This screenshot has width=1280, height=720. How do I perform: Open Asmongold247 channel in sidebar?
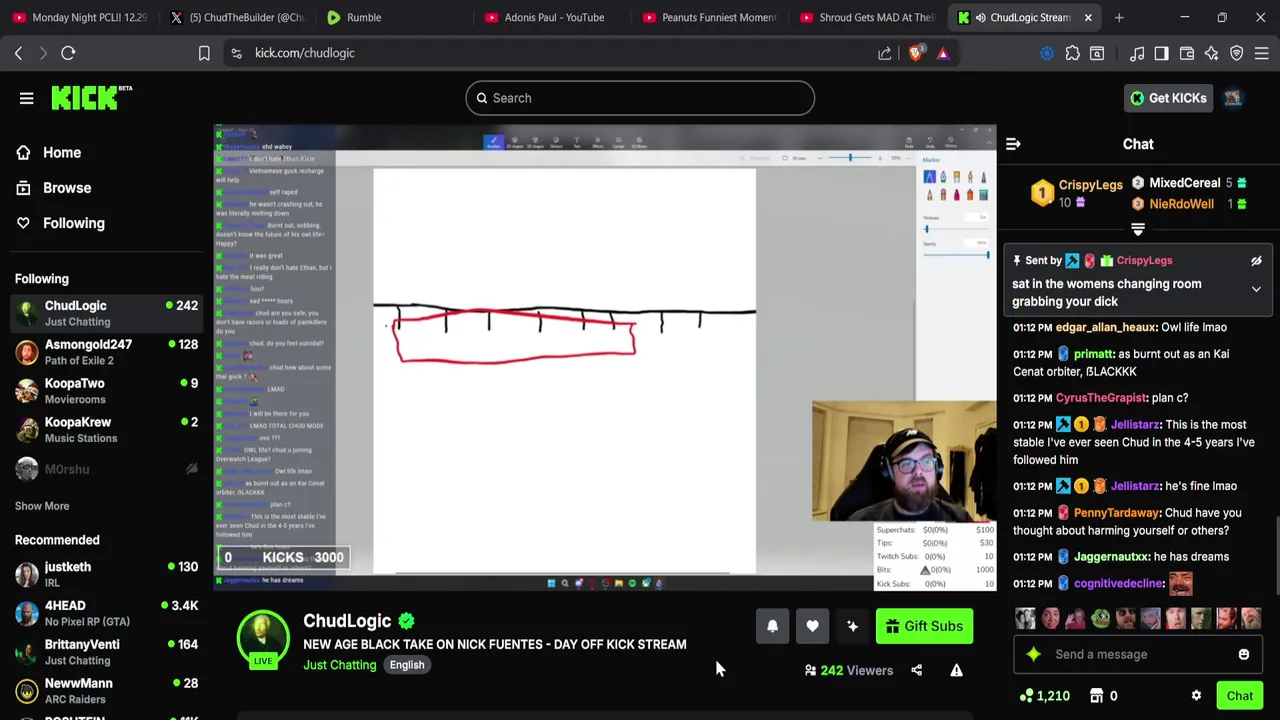click(x=105, y=352)
